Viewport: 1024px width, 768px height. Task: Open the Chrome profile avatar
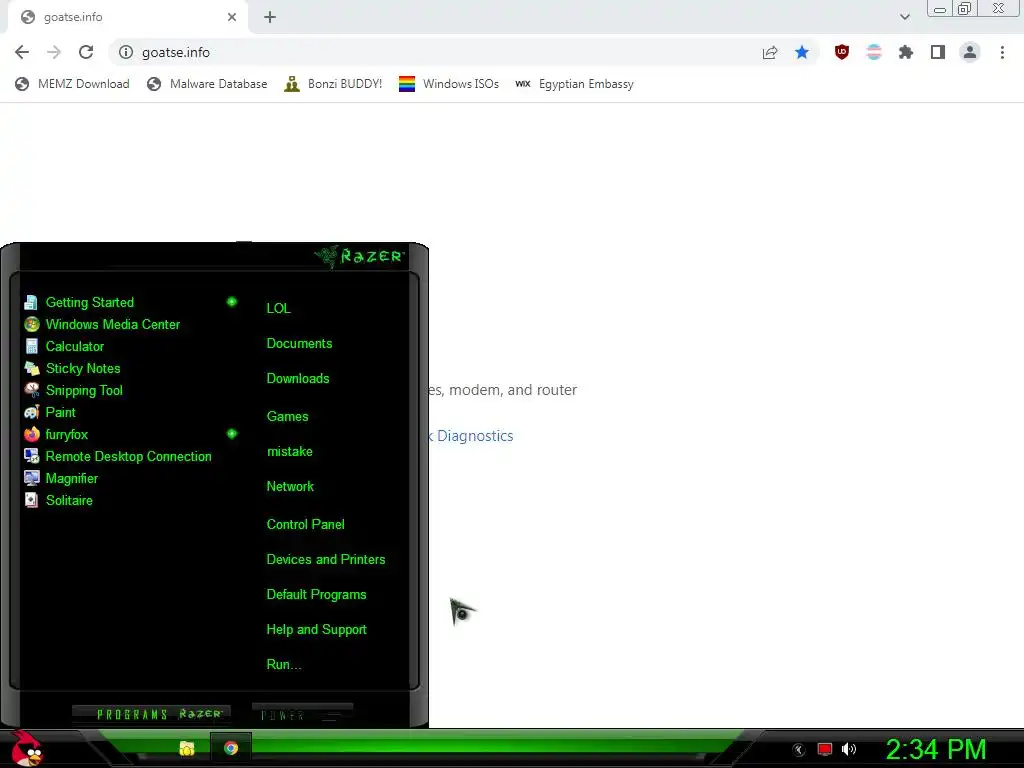coord(970,52)
